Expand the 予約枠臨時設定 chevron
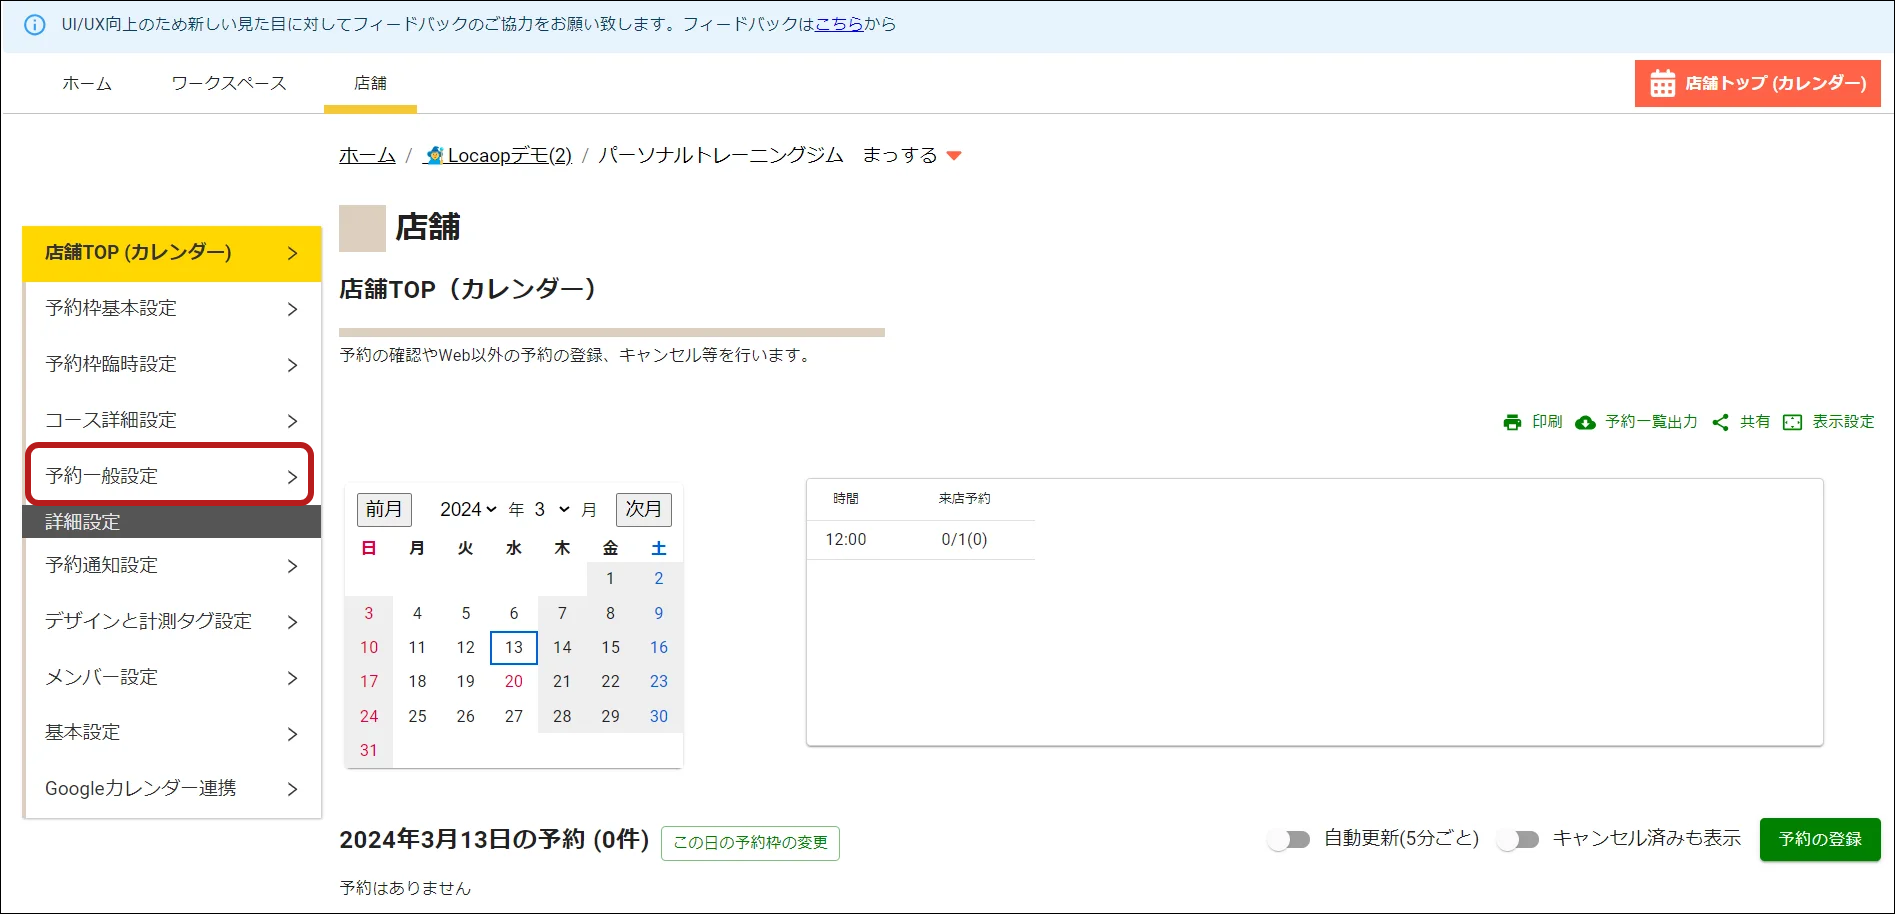The width and height of the screenshot is (1895, 914). [292, 365]
